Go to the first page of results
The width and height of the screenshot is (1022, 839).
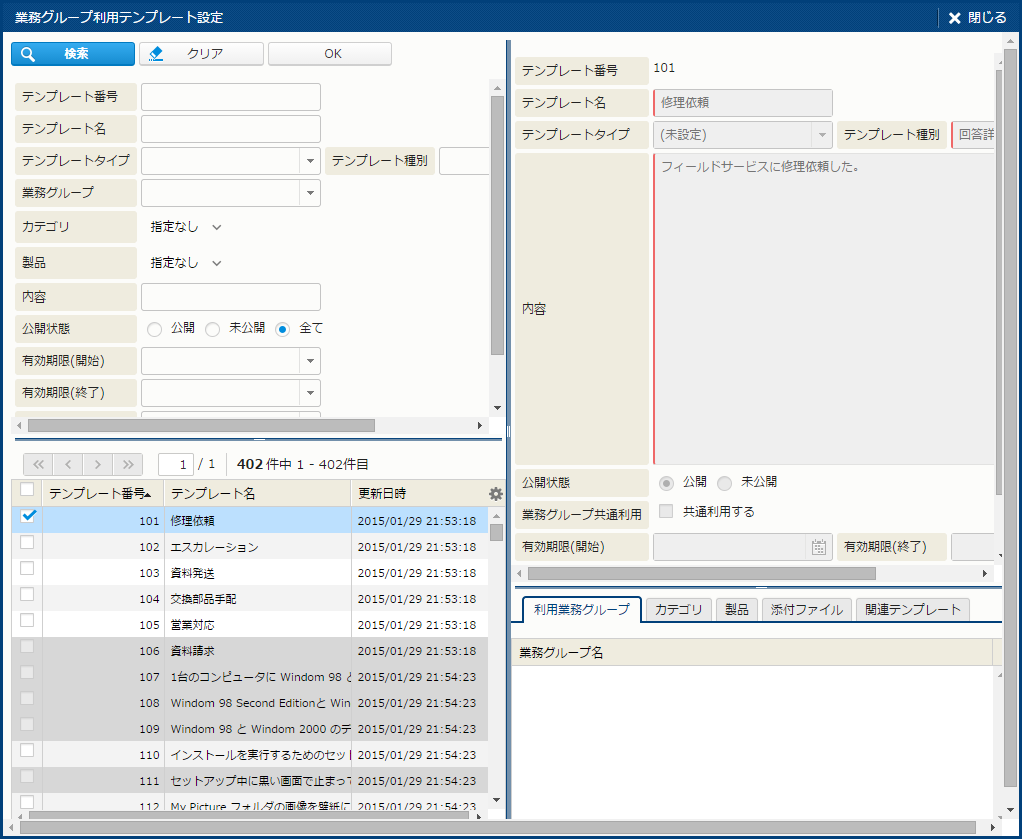coord(38,464)
